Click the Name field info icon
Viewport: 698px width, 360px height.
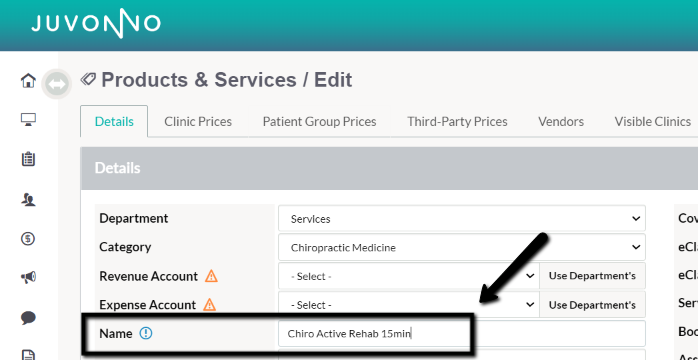tap(146, 333)
